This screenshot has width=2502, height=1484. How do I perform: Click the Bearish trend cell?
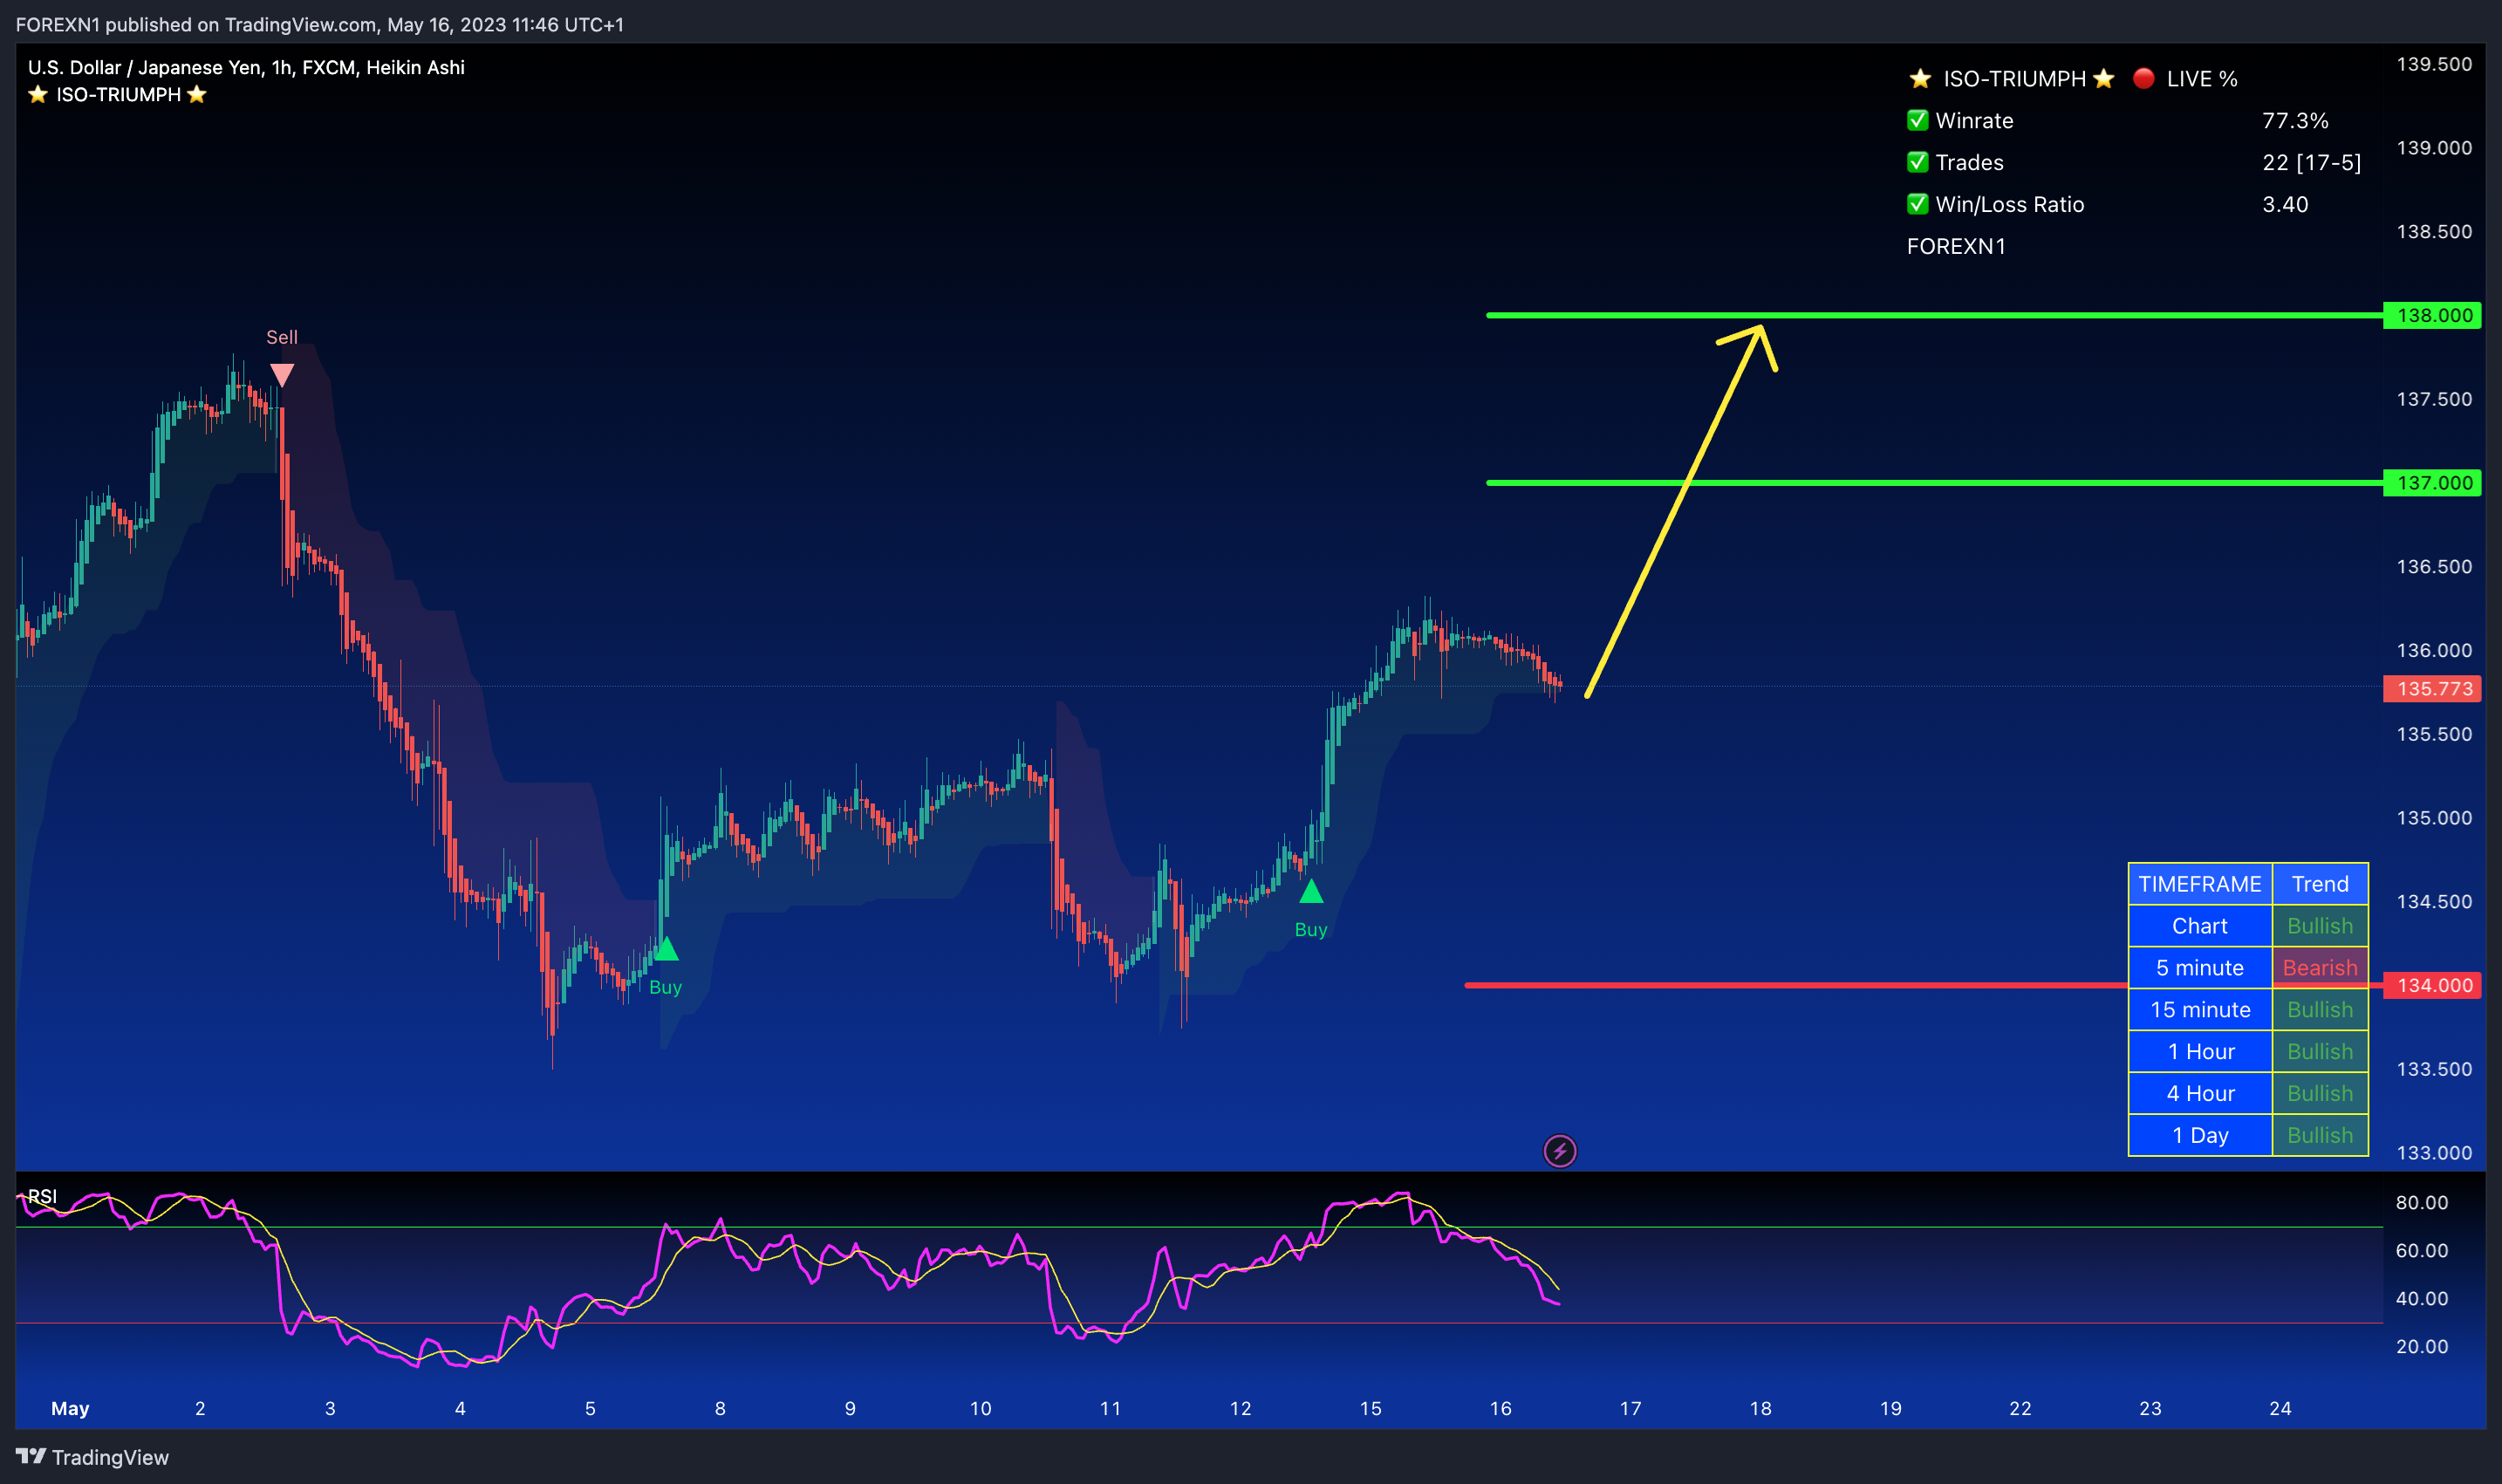pos(2320,968)
